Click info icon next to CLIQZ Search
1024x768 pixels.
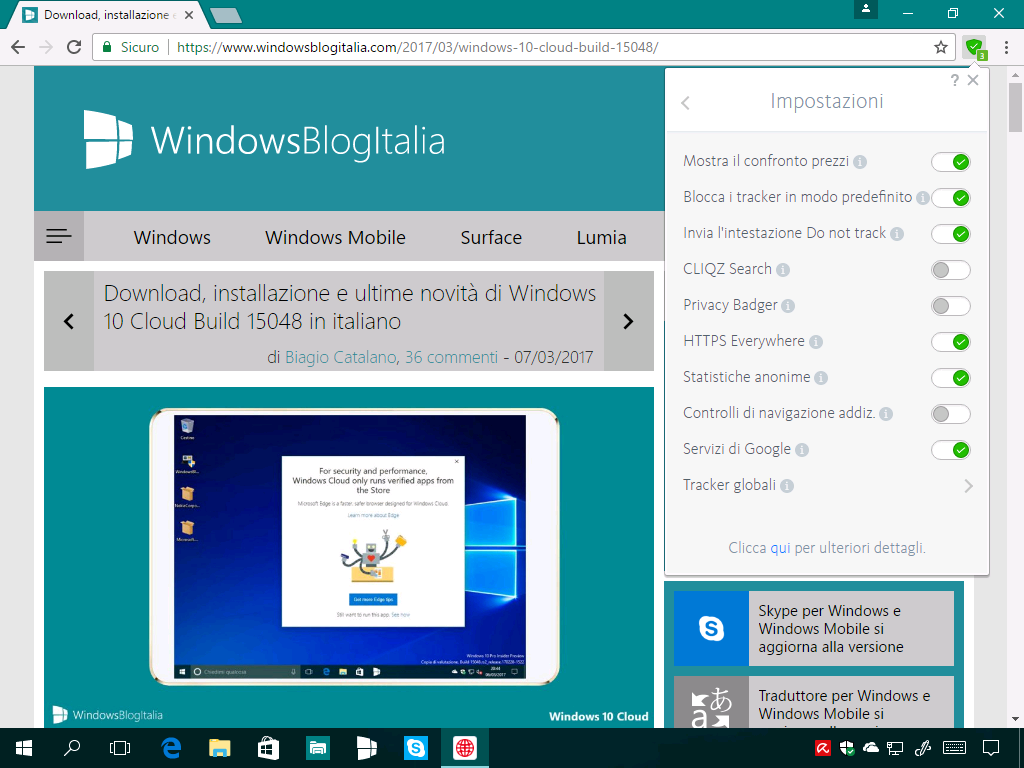(783, 270)
